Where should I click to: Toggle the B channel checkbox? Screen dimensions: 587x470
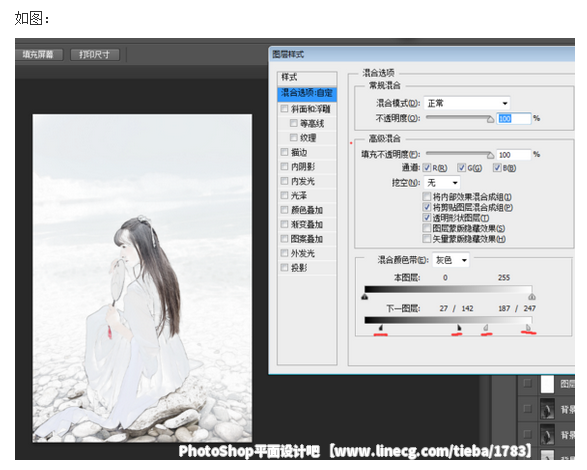pos(497,168)
